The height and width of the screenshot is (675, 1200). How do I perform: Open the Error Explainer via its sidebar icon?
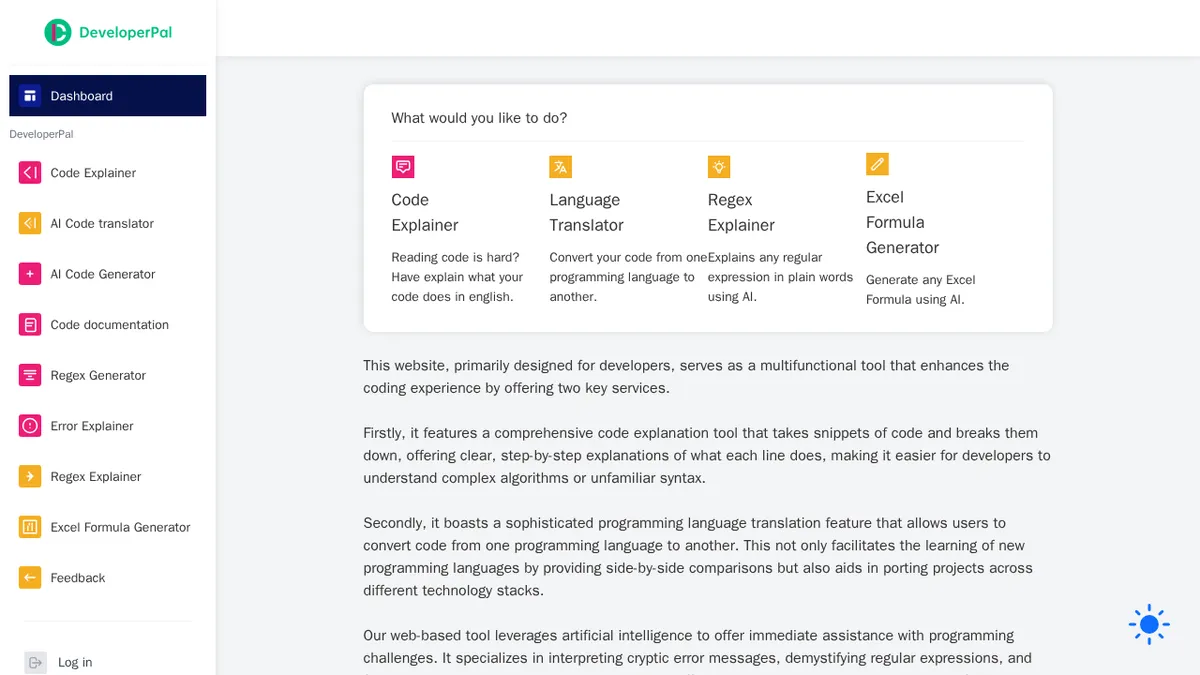pos(29,425)
